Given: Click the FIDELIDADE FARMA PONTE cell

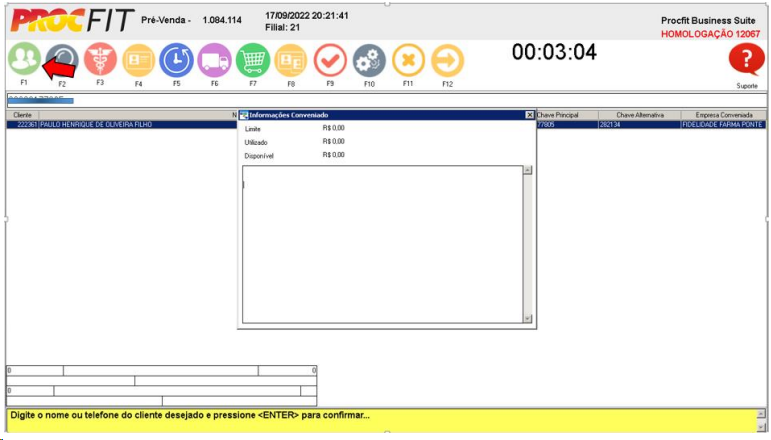Looking at the screenshot, I should (x=724, y=125).
